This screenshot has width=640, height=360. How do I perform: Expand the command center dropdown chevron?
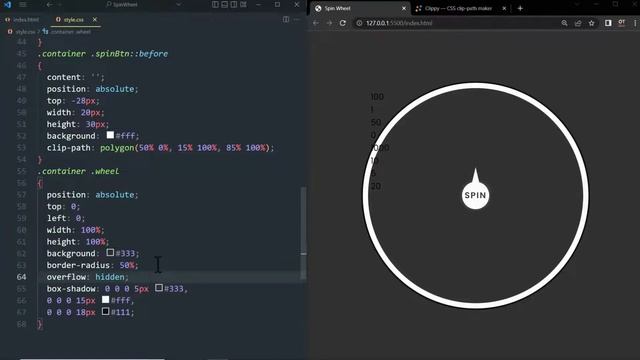tap(178, 4)
